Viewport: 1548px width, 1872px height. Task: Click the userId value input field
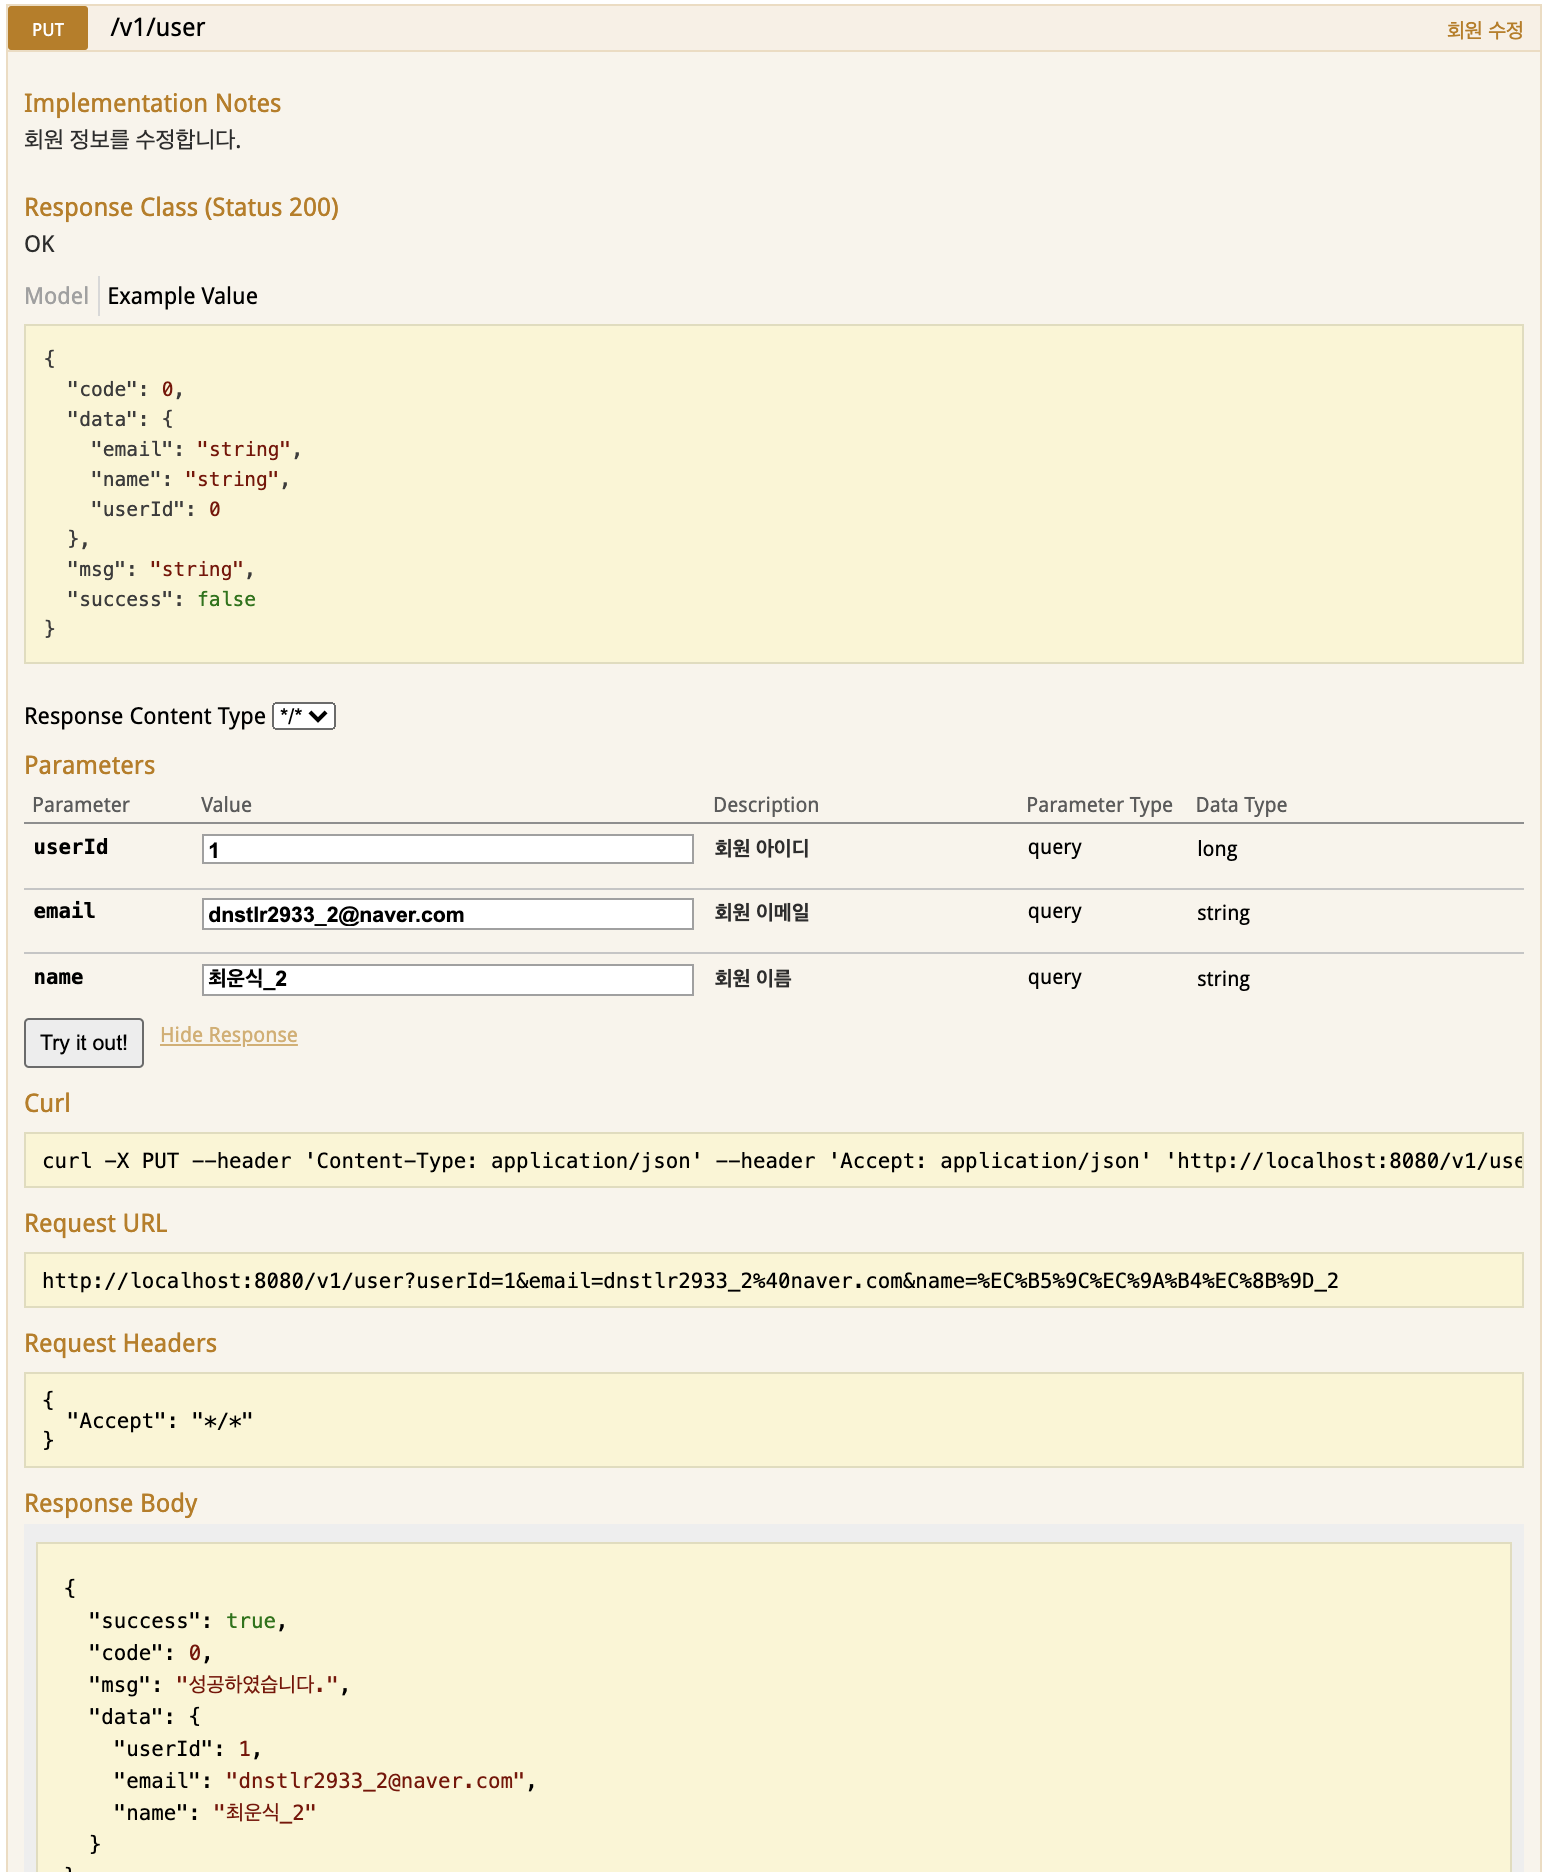[x=447, y=849]
